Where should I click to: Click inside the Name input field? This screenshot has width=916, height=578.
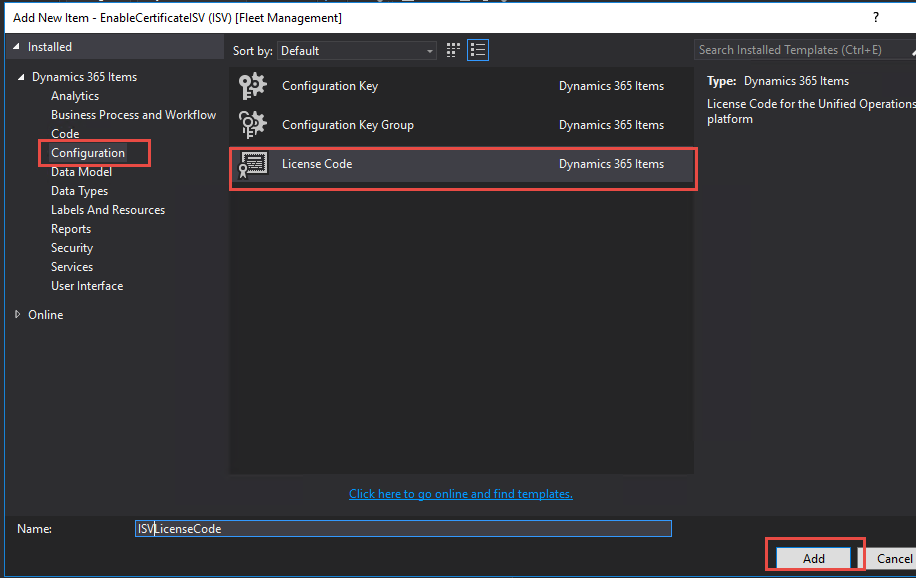click(x=400, y=528)
